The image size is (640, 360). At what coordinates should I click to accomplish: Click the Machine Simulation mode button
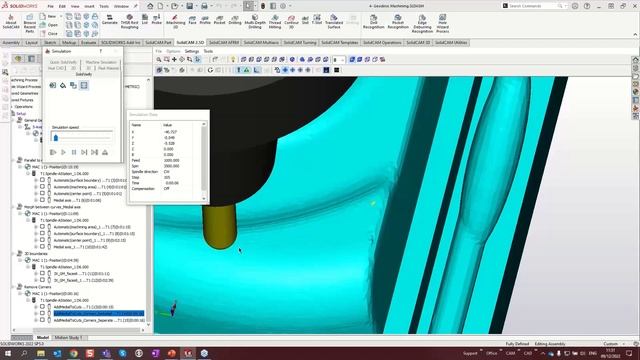[x=101, y=62]
